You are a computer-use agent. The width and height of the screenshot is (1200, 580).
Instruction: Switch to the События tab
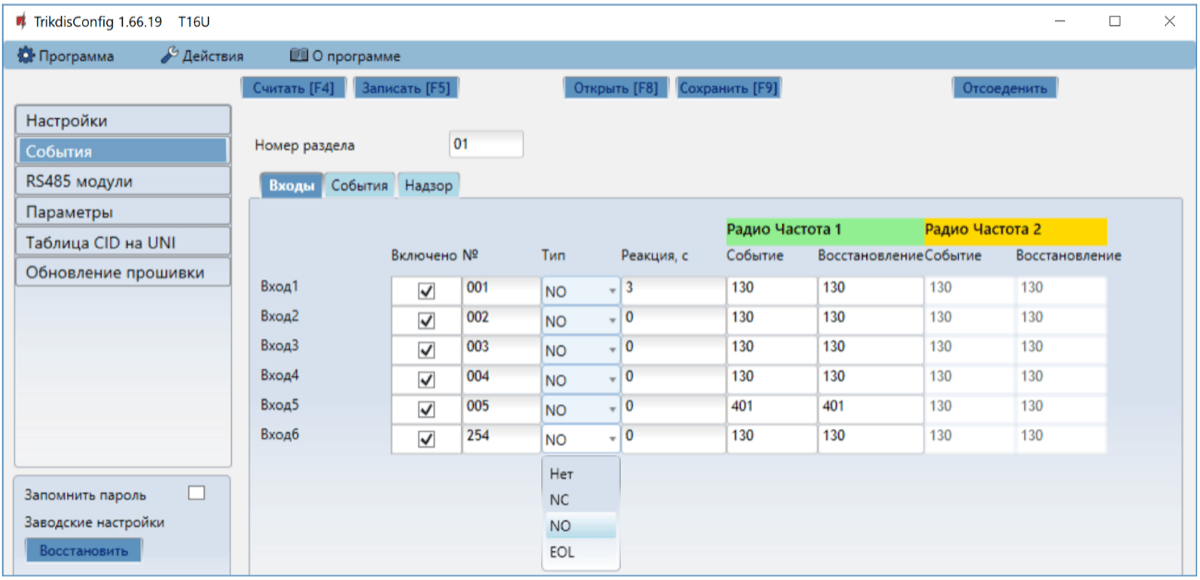(359, 186)
